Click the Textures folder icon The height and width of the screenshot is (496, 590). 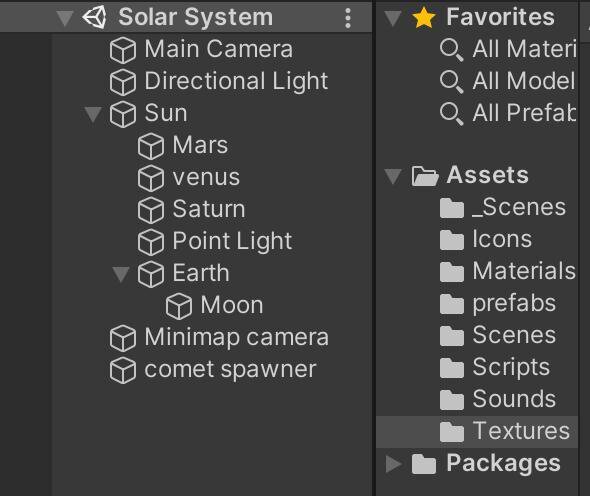click(x=452, y=432)
